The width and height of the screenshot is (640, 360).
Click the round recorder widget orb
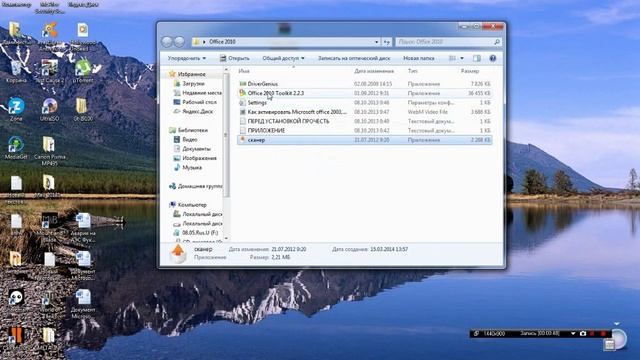[x=619, y=338]
